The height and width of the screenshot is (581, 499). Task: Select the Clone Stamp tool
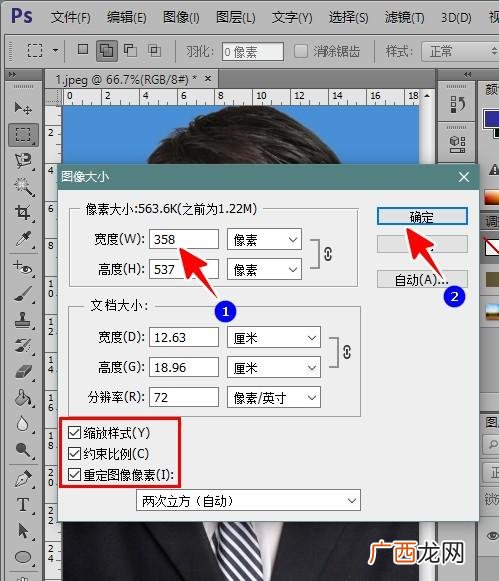click(x=23, y=320)
